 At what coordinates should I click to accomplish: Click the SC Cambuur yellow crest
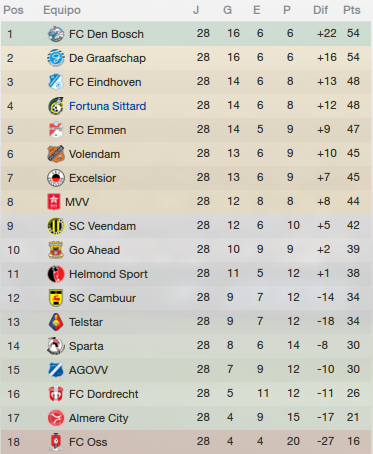coord(56,298)
